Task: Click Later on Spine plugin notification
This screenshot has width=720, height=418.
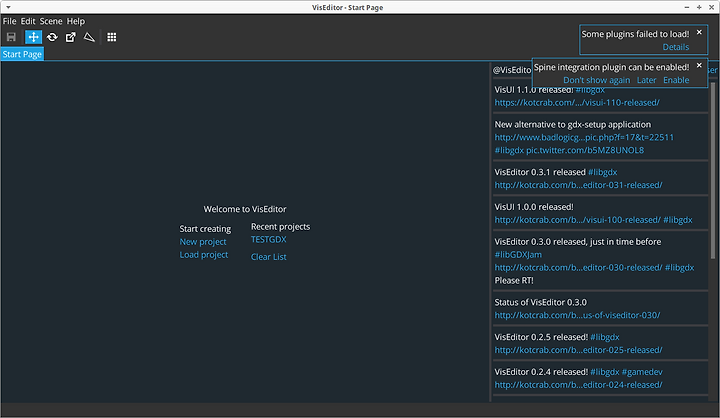Action: (x=647, y=80)
